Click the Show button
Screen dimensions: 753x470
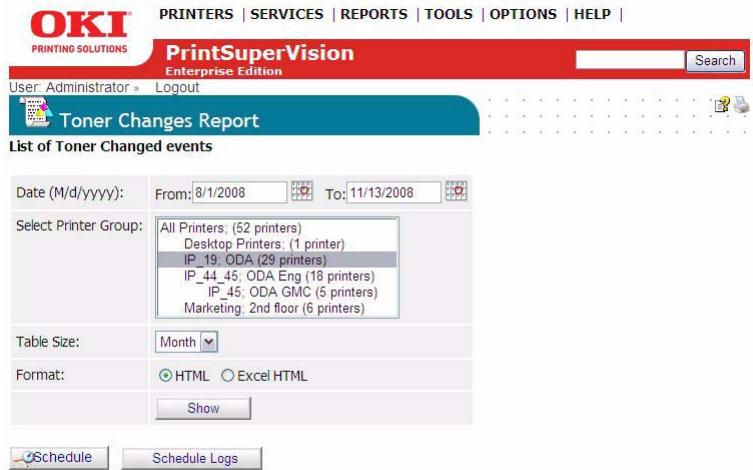tap(203, 408)
